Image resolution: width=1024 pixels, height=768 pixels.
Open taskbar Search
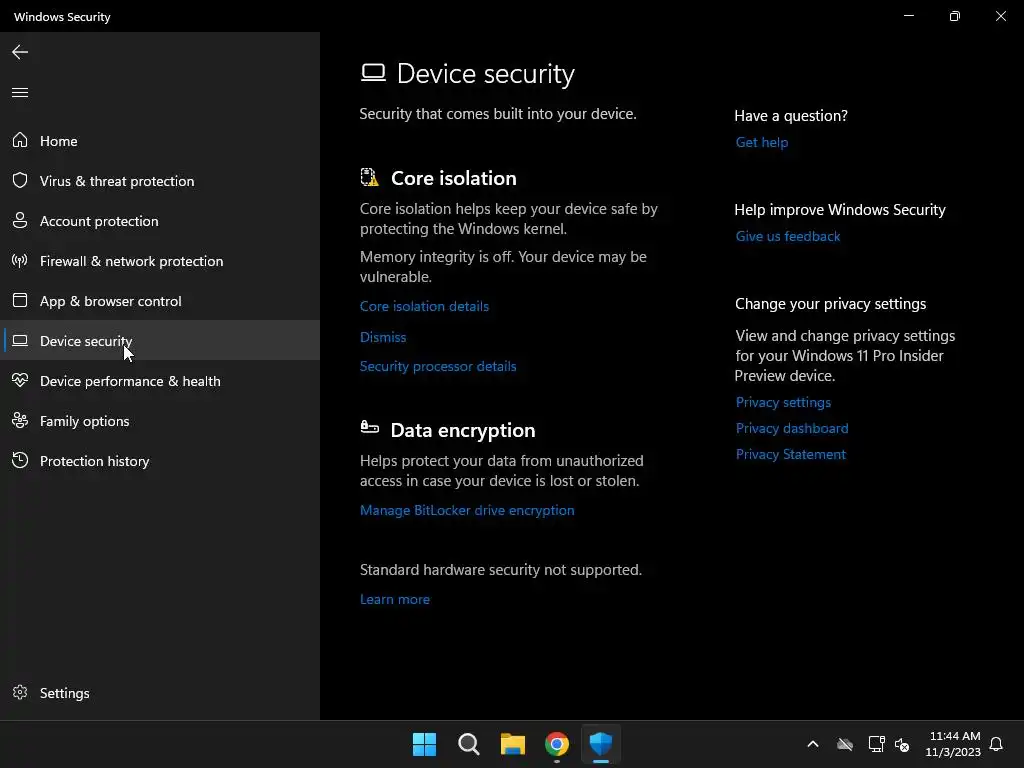pos(468,744)
